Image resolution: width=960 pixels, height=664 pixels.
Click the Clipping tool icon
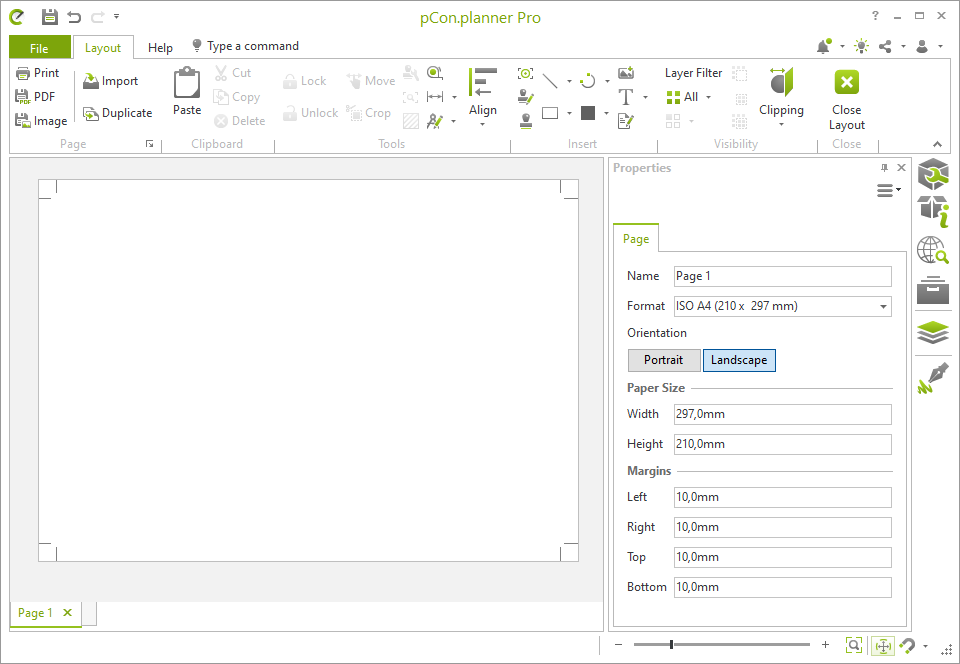tap(781, 82)
